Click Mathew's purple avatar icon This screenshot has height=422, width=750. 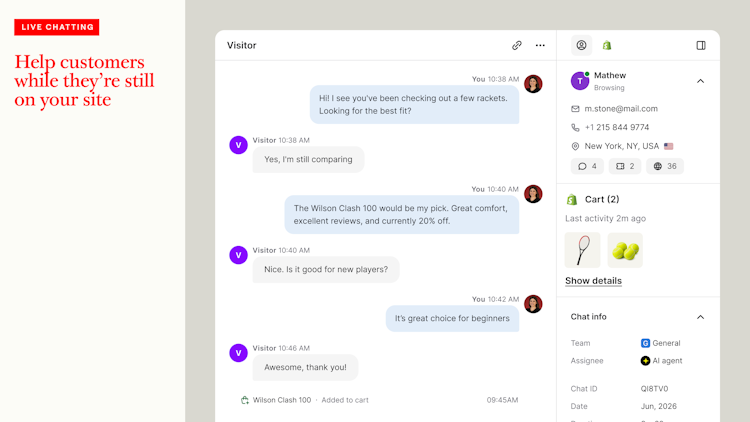[580, 81]
